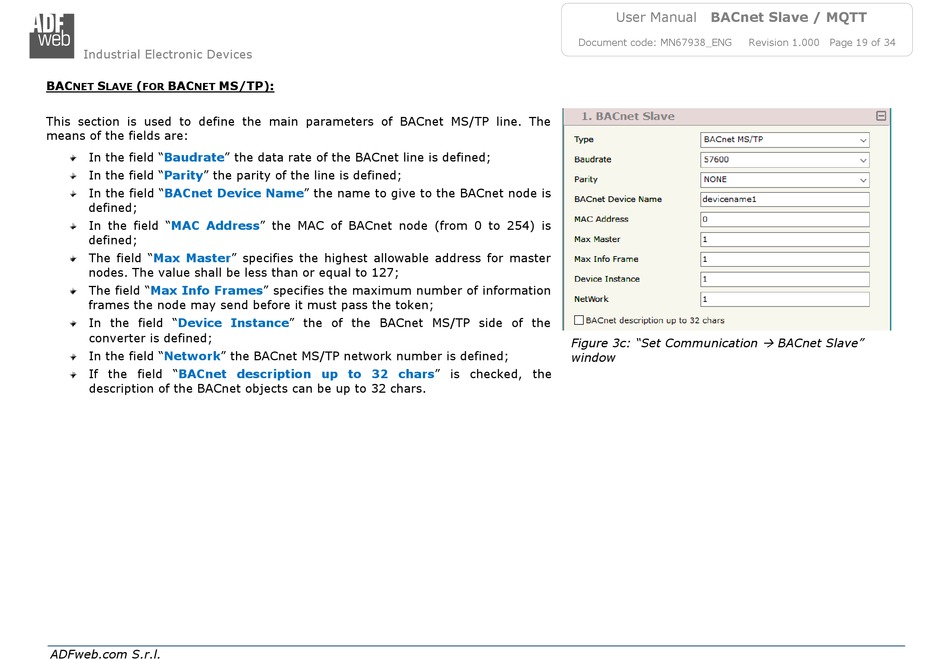Screen dimensions: 950x659
Task: Click 'Page 19 of 34' in header
Action: pyautogui.click(x=862, y=42)
